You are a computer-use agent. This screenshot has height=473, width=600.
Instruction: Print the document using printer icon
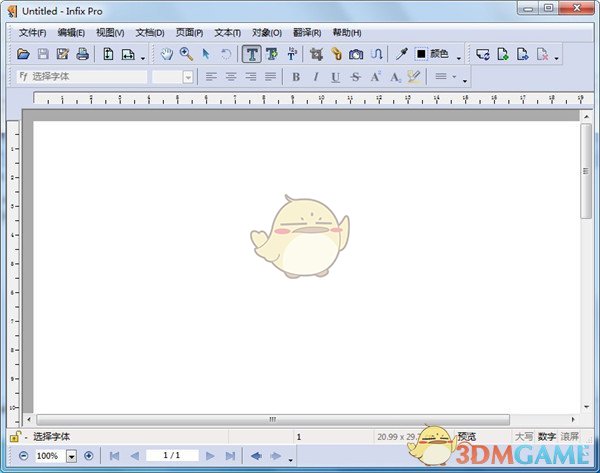coord(83,54)
